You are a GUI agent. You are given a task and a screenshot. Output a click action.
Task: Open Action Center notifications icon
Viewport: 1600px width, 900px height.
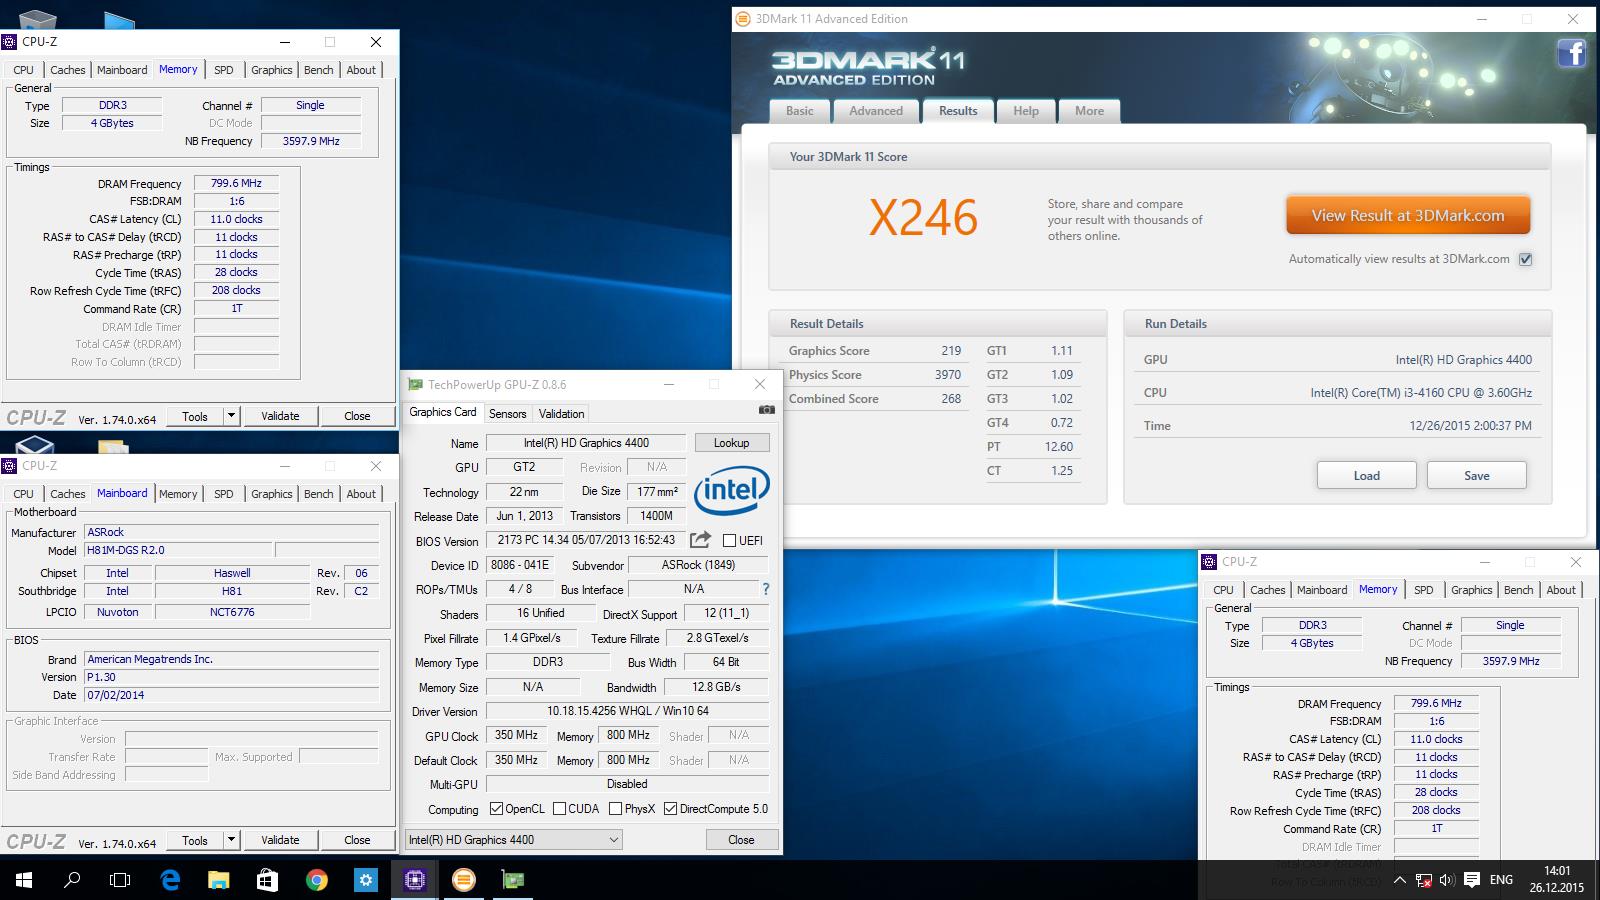point(1472,880)
